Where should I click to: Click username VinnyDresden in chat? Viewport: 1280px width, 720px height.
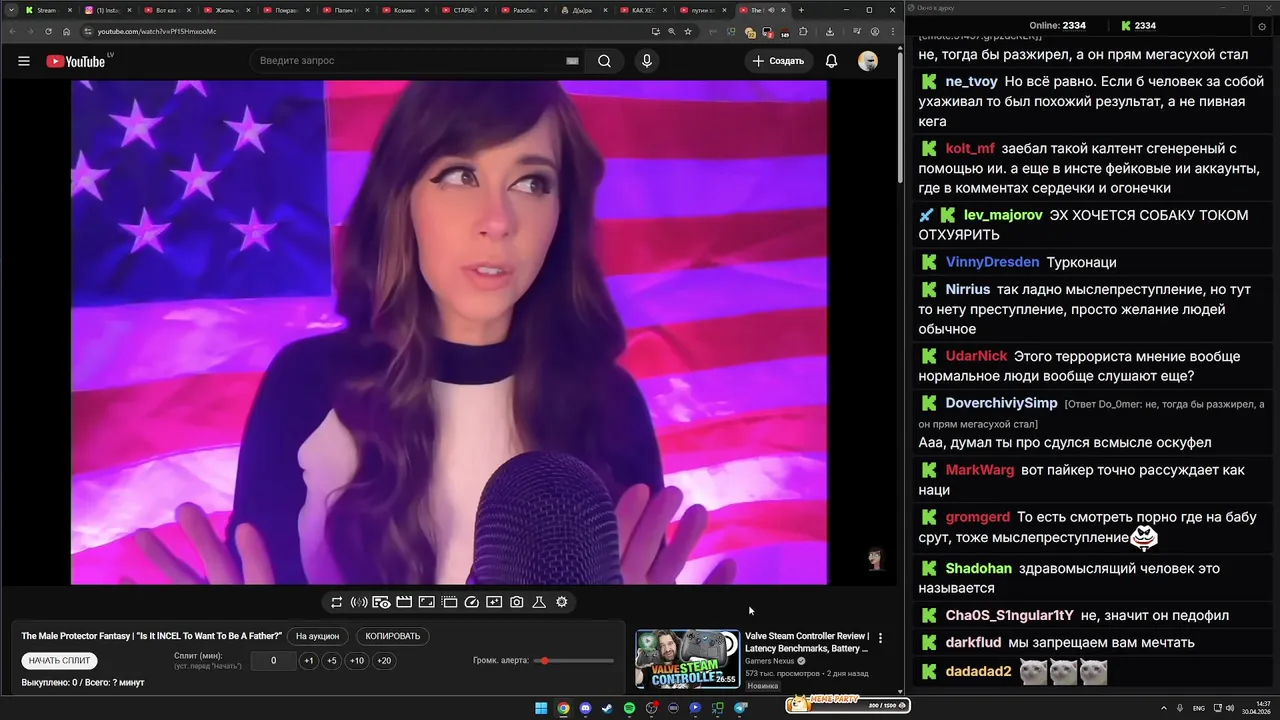pyautogui.click(x=992, y=262)
